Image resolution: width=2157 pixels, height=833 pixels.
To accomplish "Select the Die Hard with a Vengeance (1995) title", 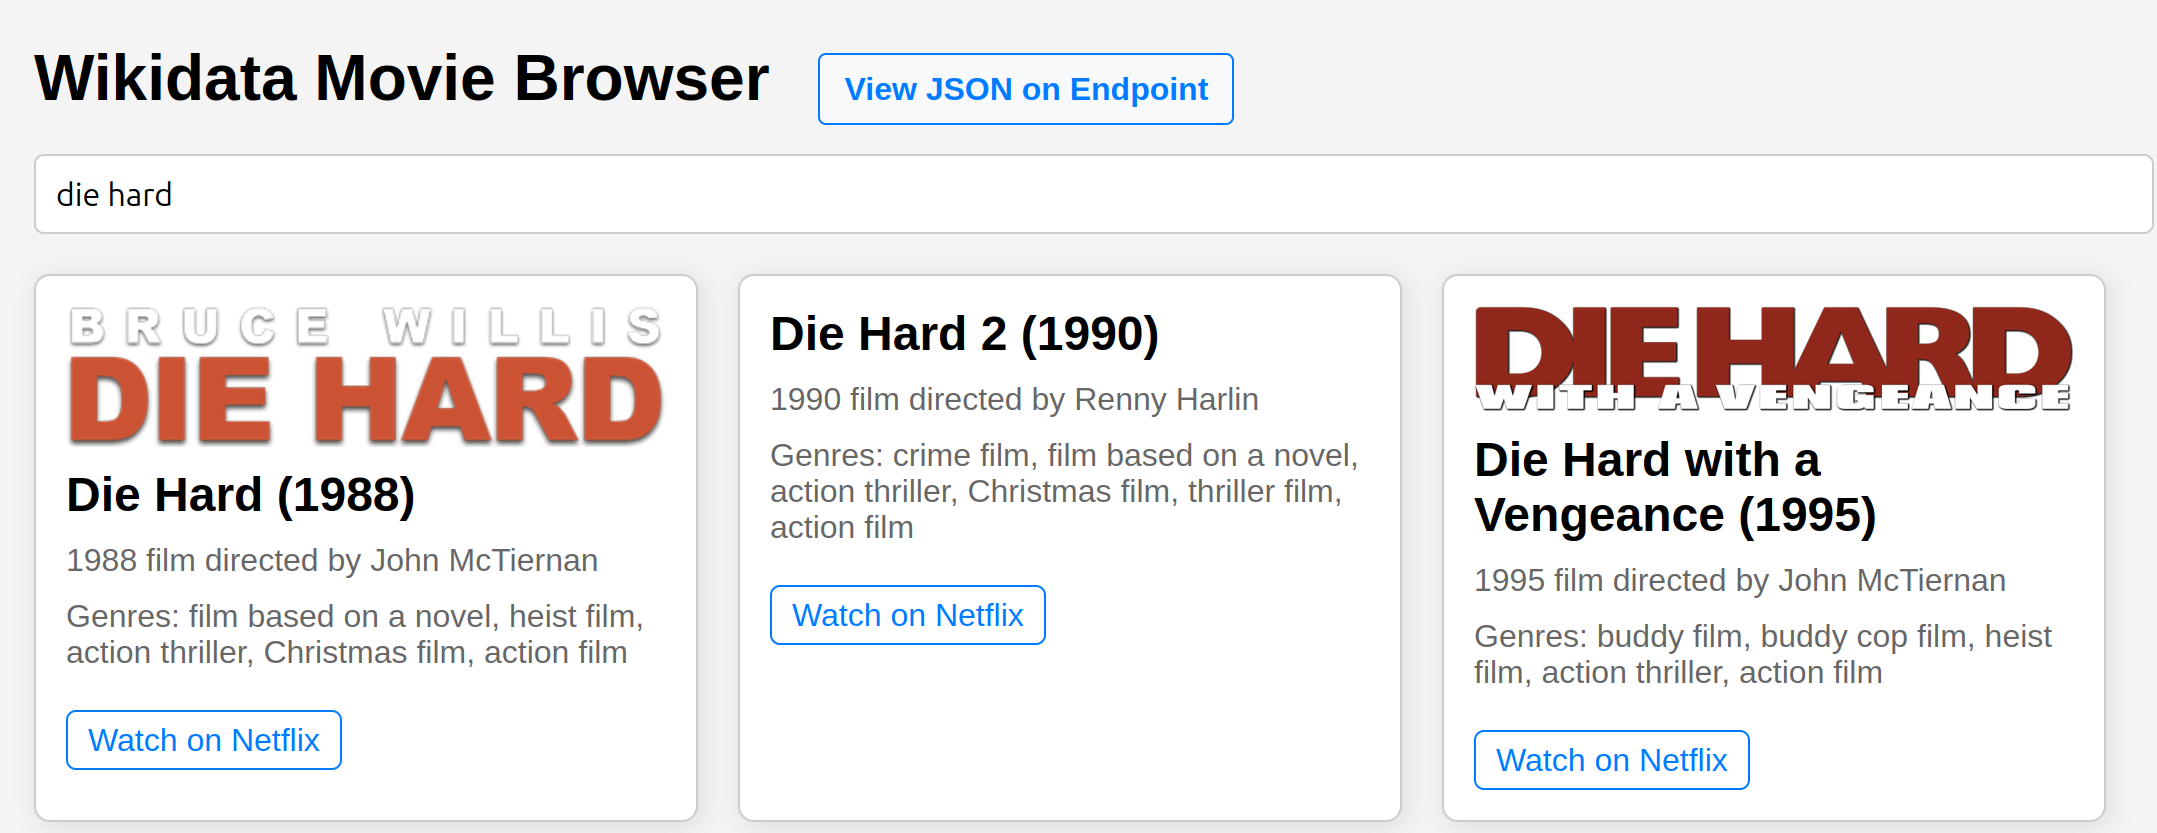I will [1675, 487].
